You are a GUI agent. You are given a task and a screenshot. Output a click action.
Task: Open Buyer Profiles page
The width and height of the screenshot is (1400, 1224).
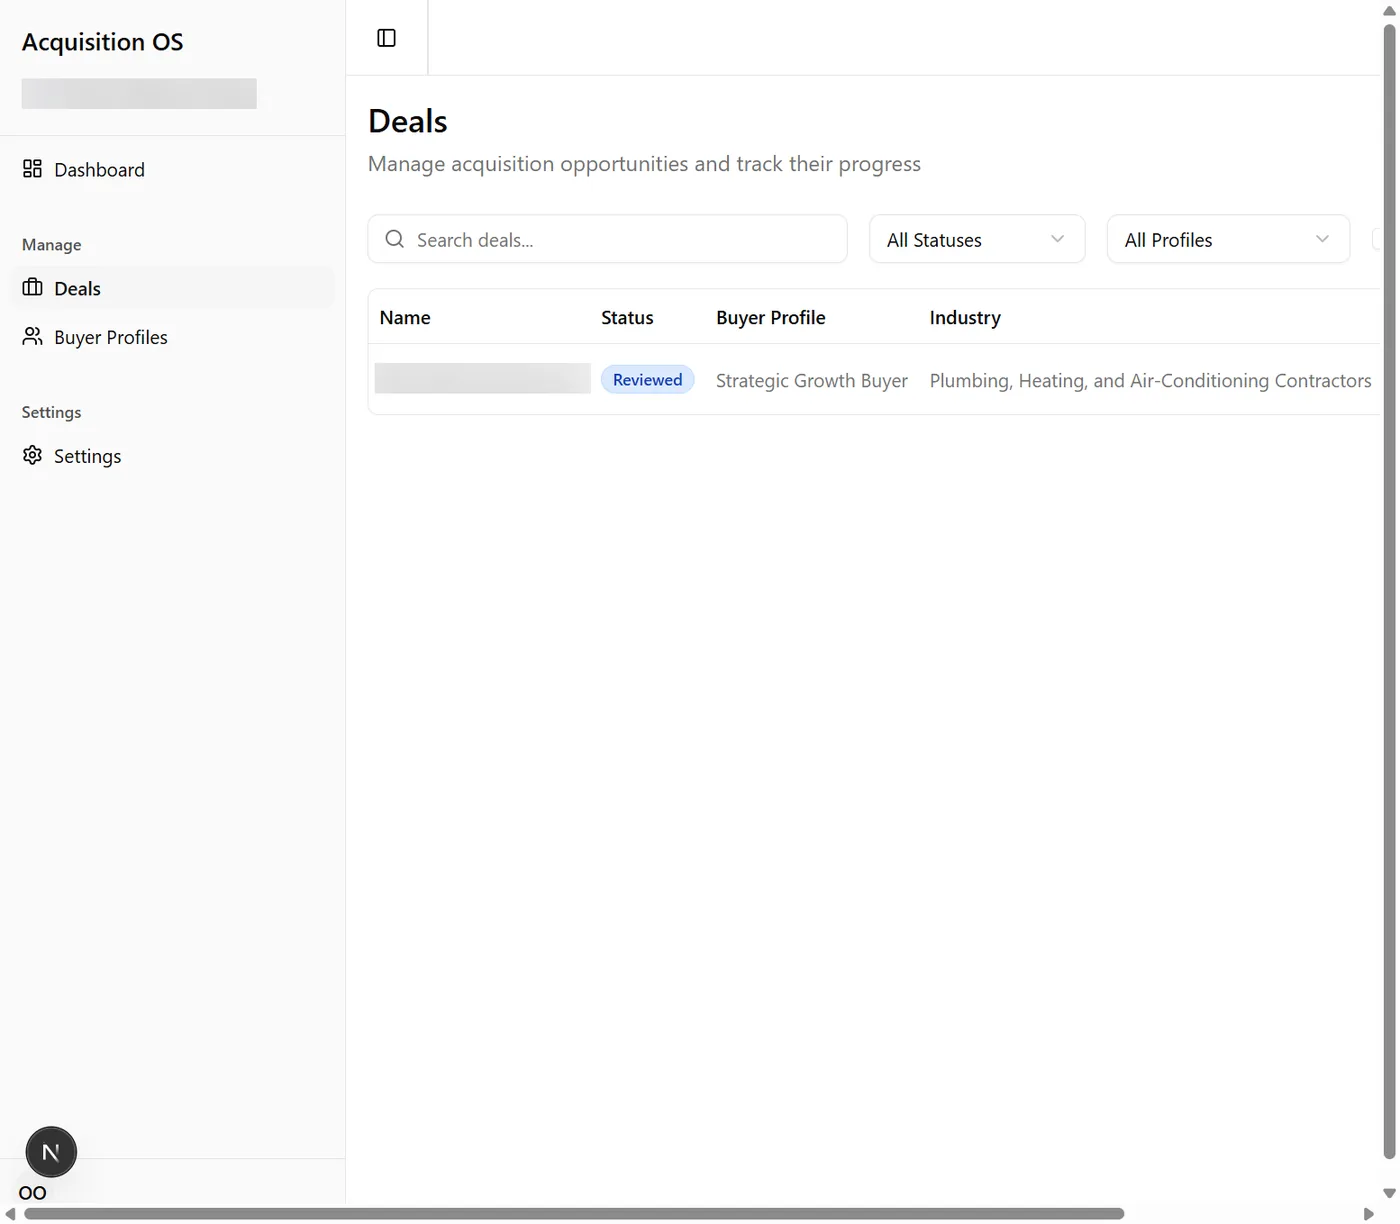(172, 337)
